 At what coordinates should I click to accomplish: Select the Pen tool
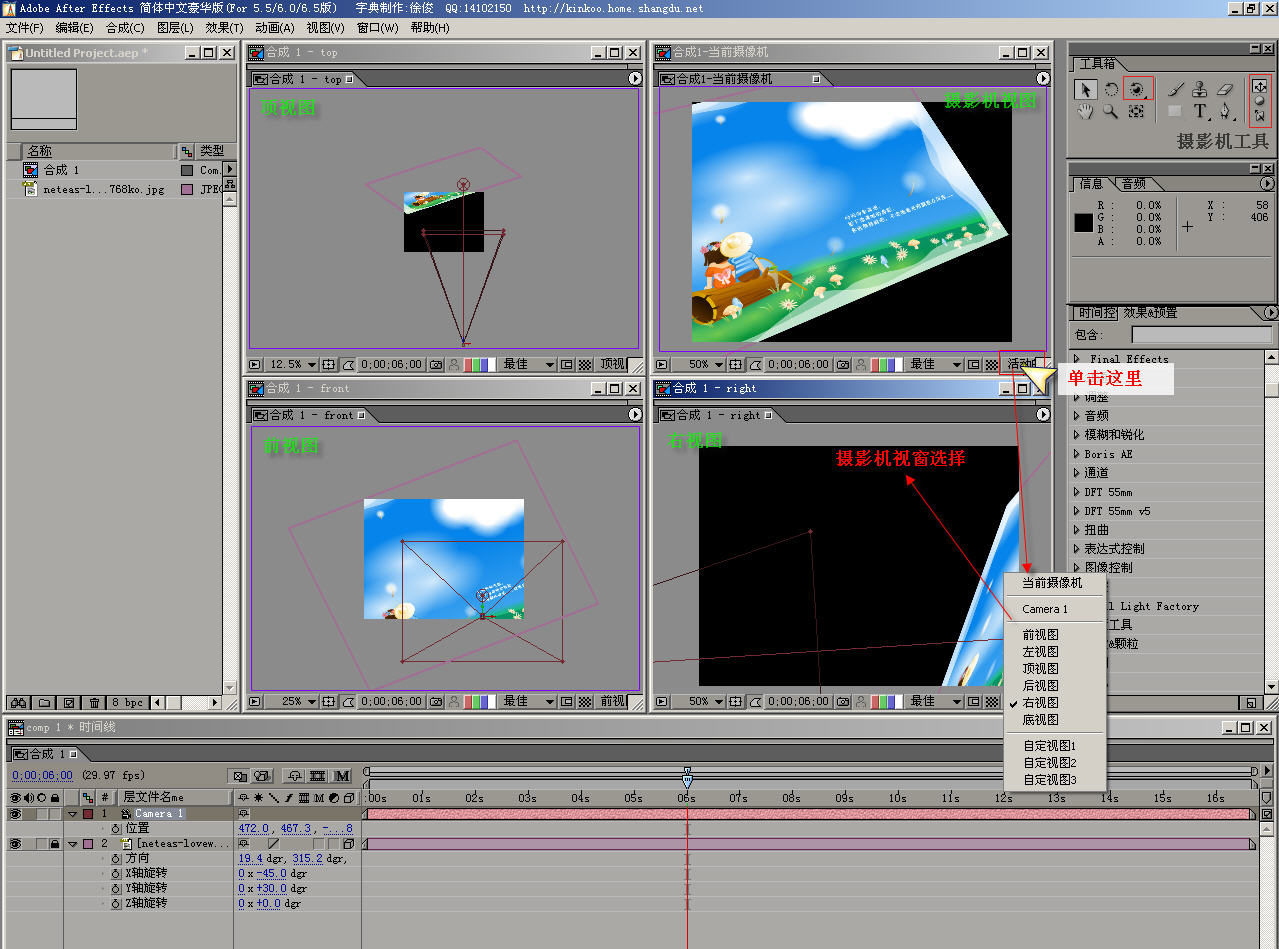tap(1225, 111)
